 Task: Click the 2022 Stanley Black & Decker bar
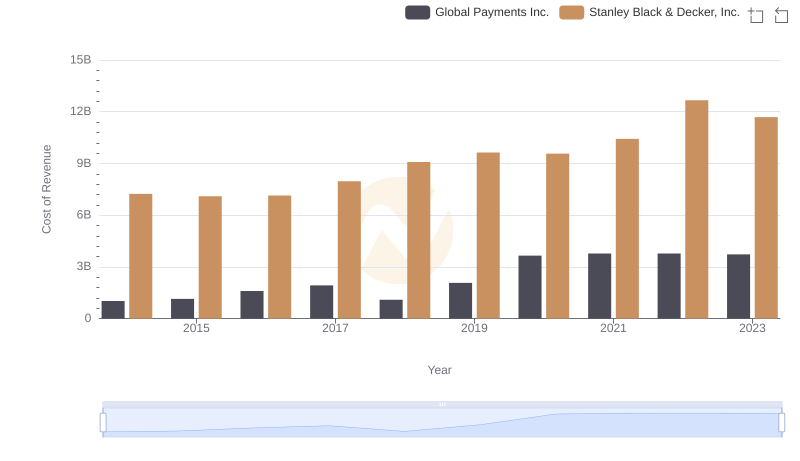click(x=696, y=209)
